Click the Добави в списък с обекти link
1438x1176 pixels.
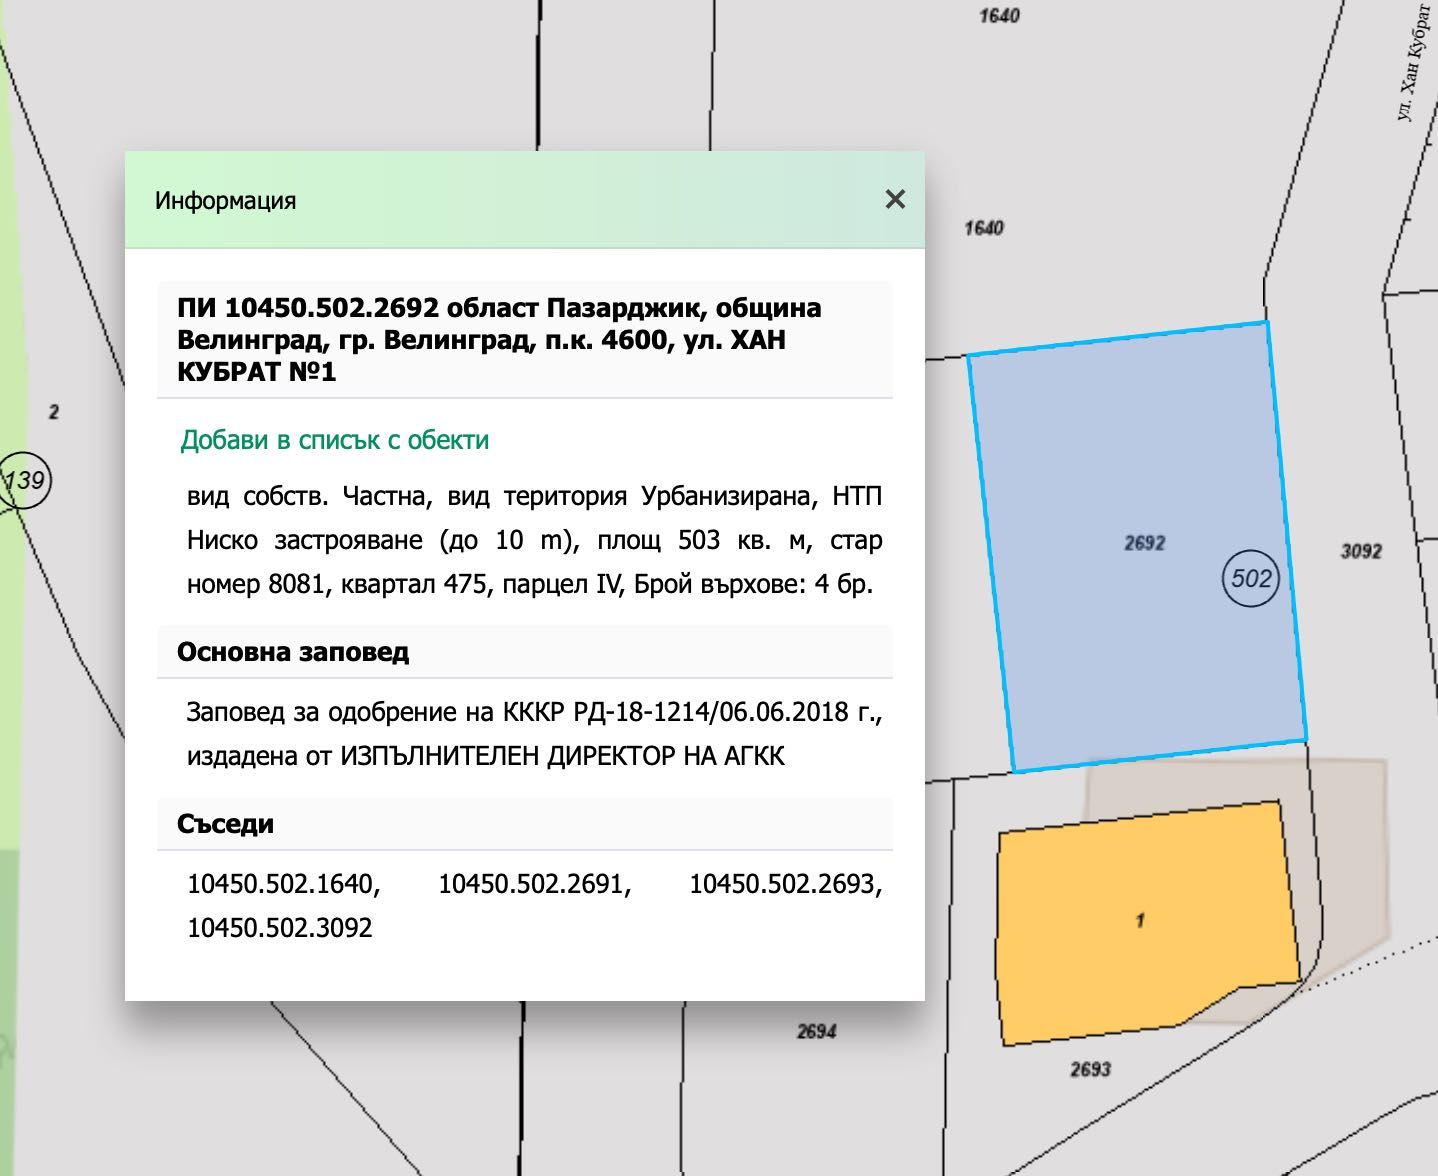tap(334, 440)
